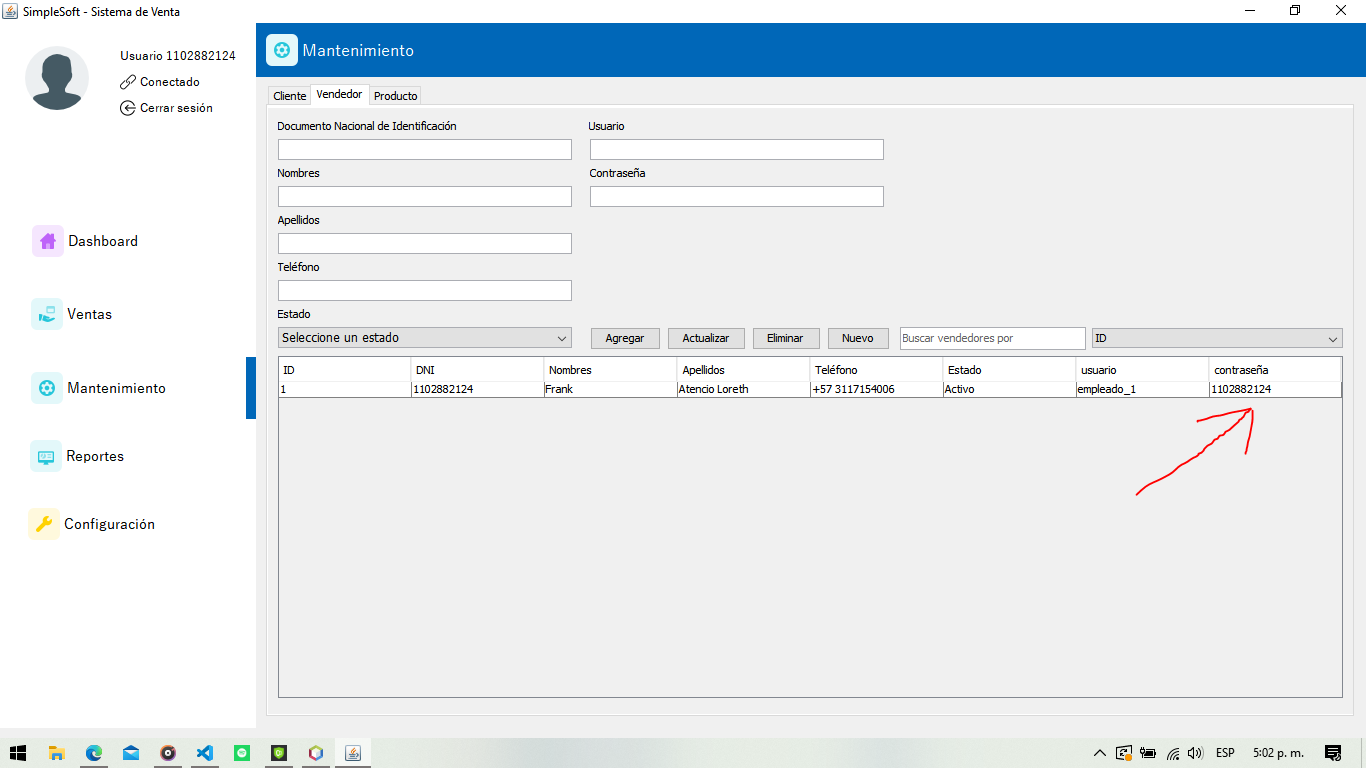Click the Agregar button

coord(625,338)
